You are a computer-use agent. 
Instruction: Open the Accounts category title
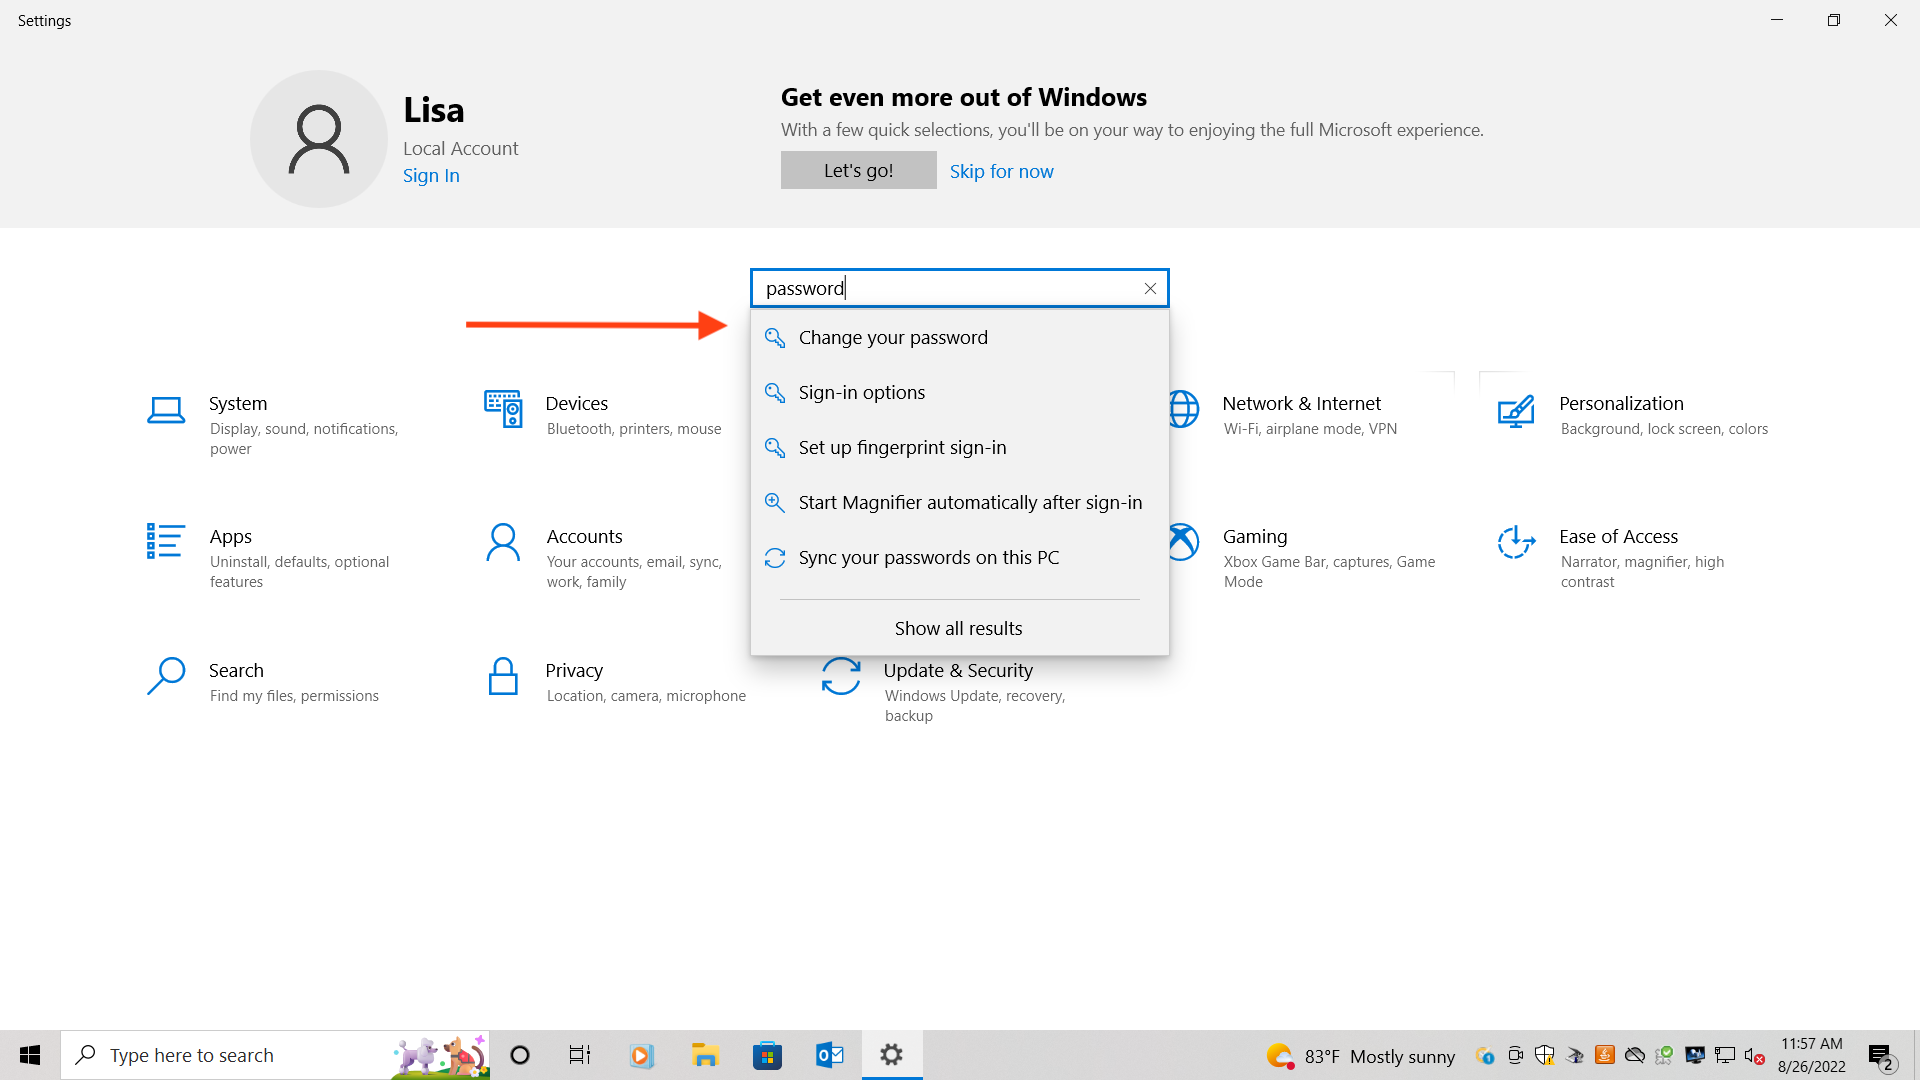click(584, 536)
